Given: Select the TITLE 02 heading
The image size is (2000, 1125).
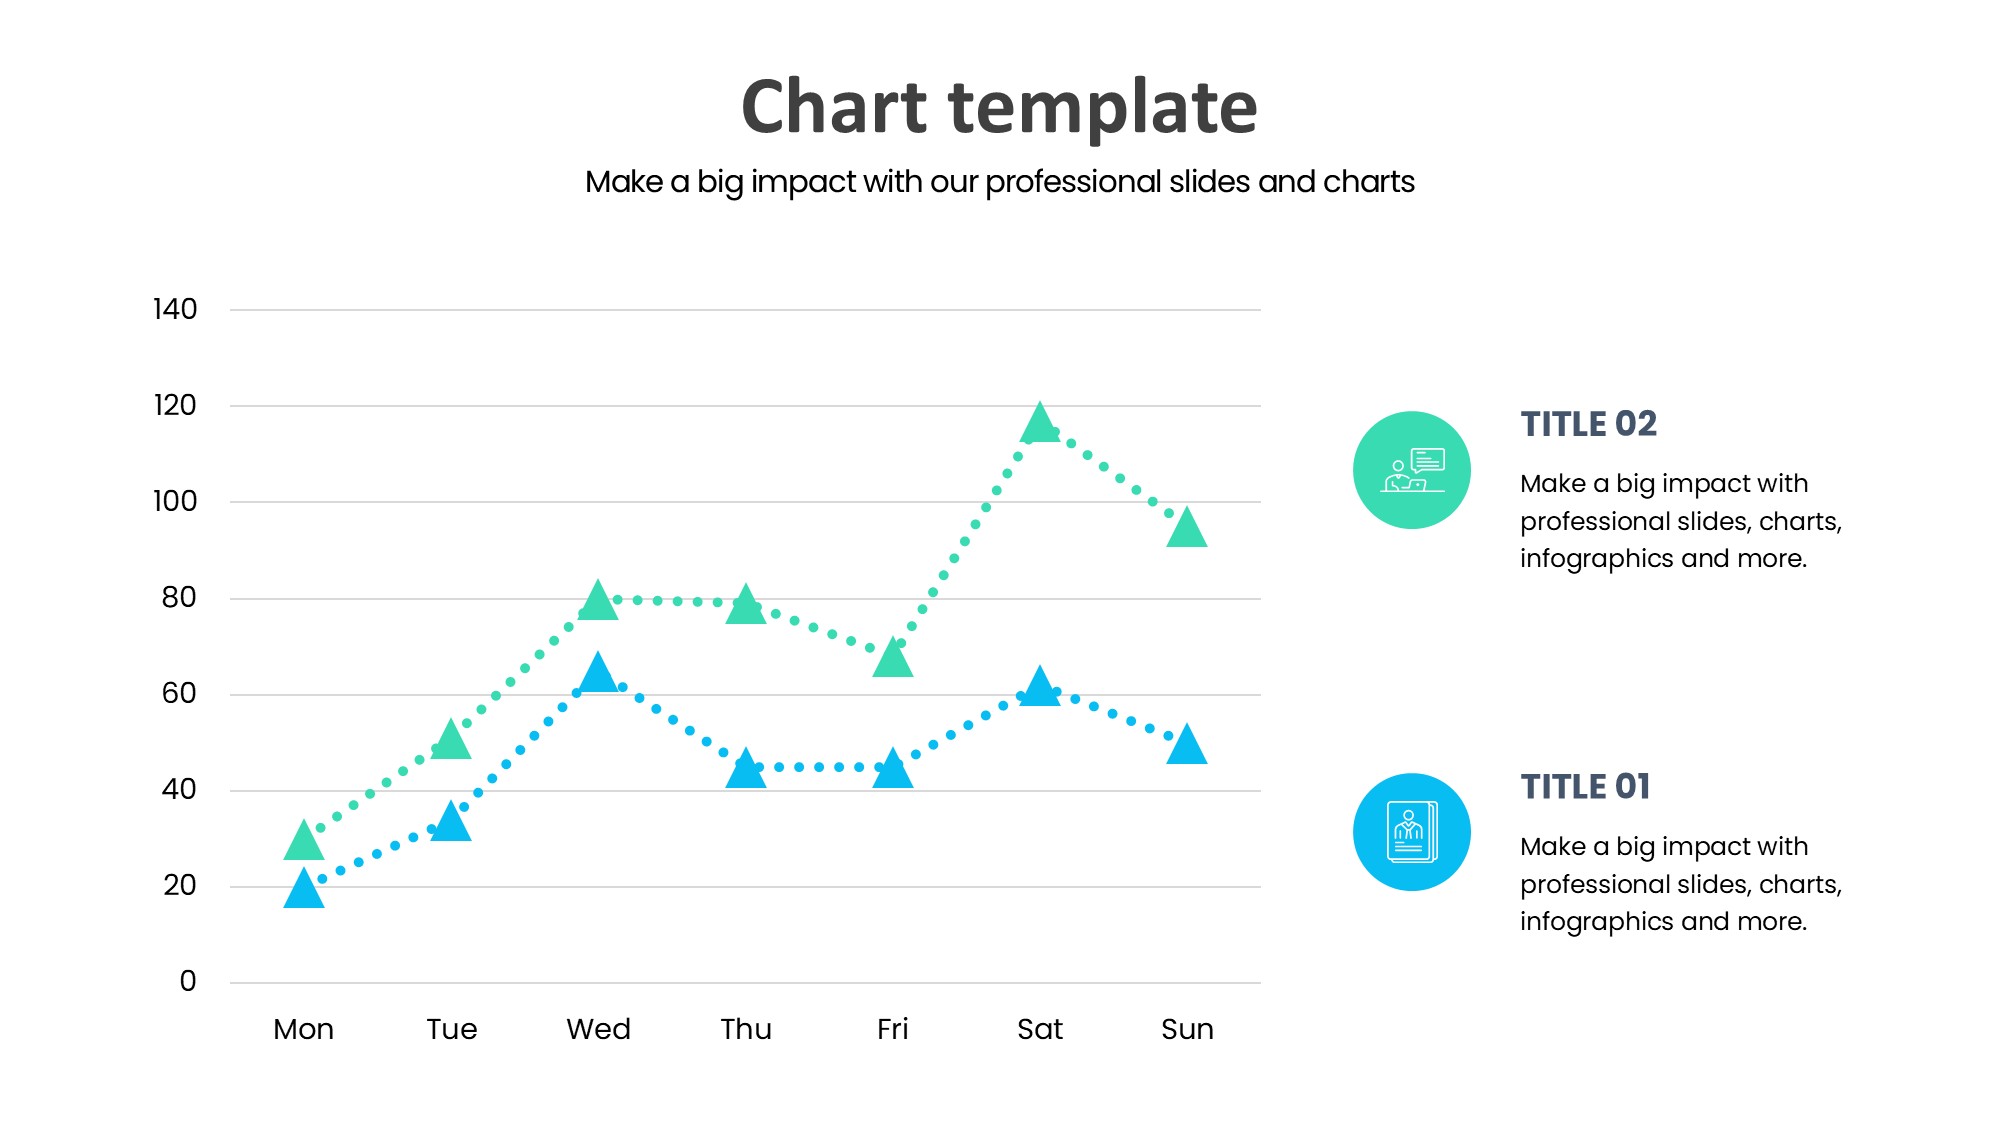Looking at the screenshot, I should coord(1588,424).
